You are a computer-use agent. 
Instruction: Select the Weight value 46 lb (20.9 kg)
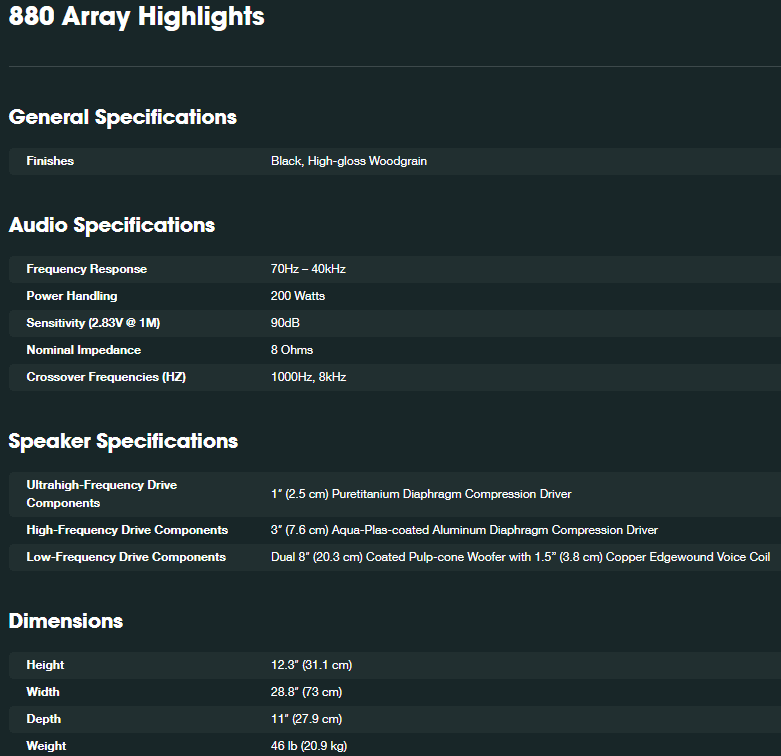309,746
